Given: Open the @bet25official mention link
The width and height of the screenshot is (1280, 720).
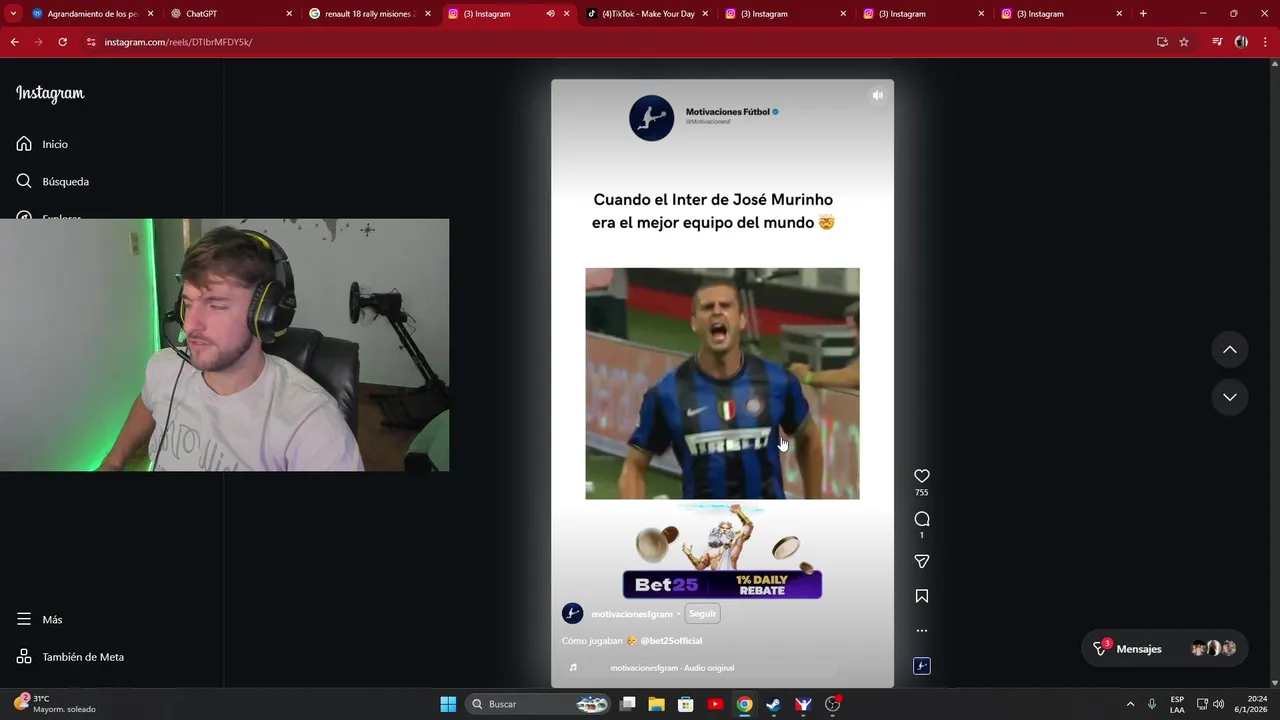Looking at the screenshot, I should pos(671,641).
